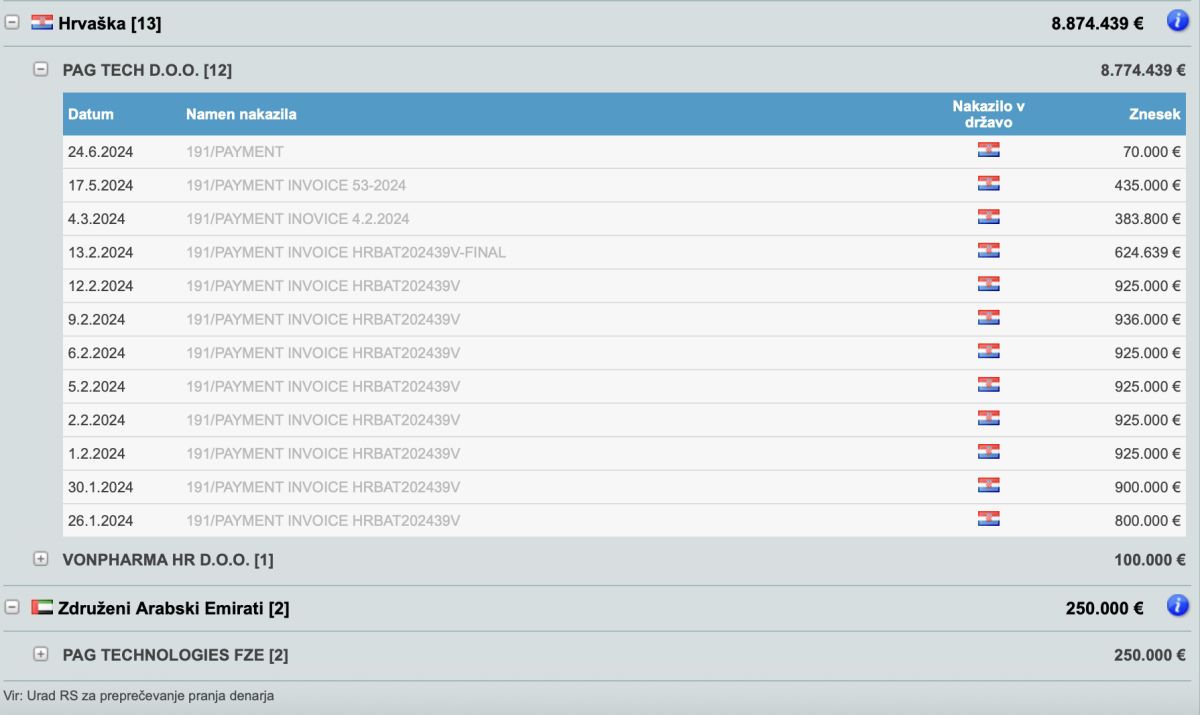Click the Znesek column header
1200x715 pixels.
1155,114
